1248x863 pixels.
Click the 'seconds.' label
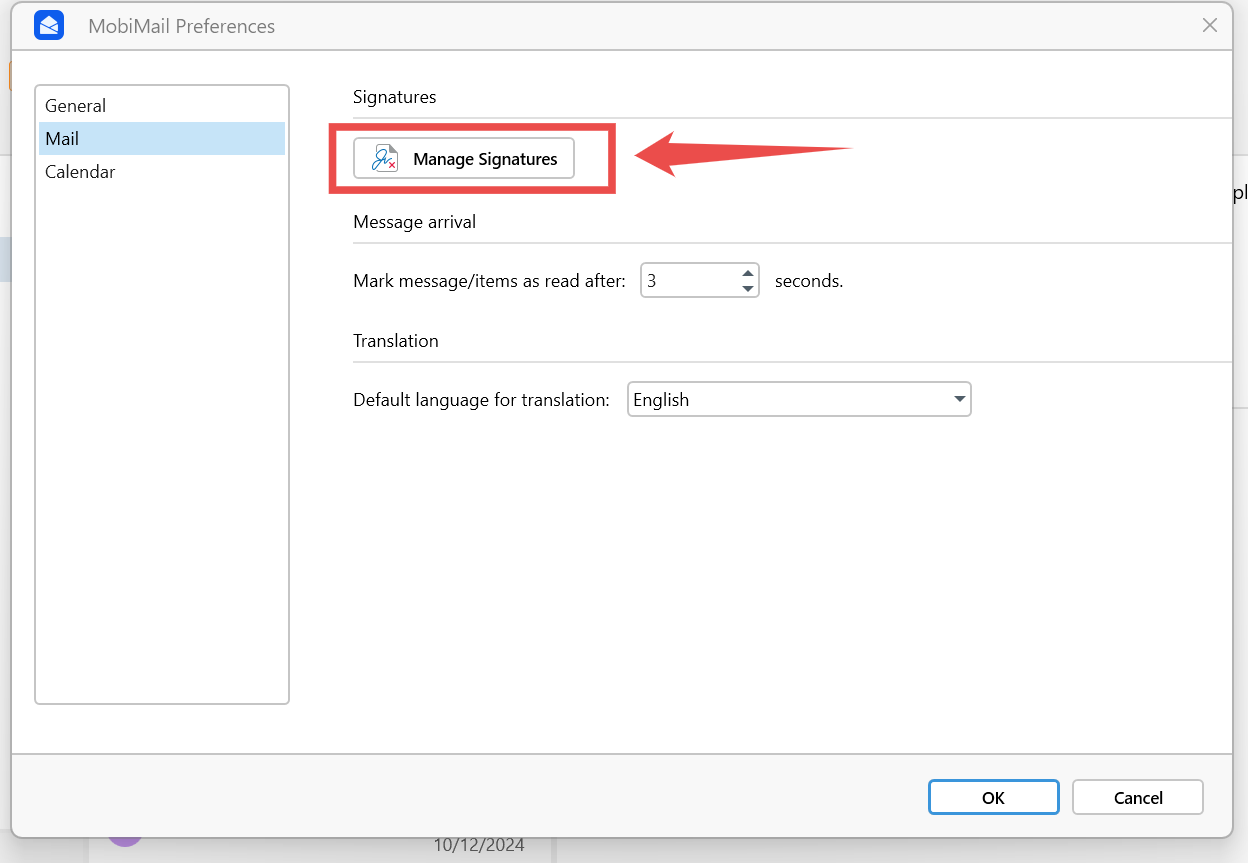coord(809,281)
